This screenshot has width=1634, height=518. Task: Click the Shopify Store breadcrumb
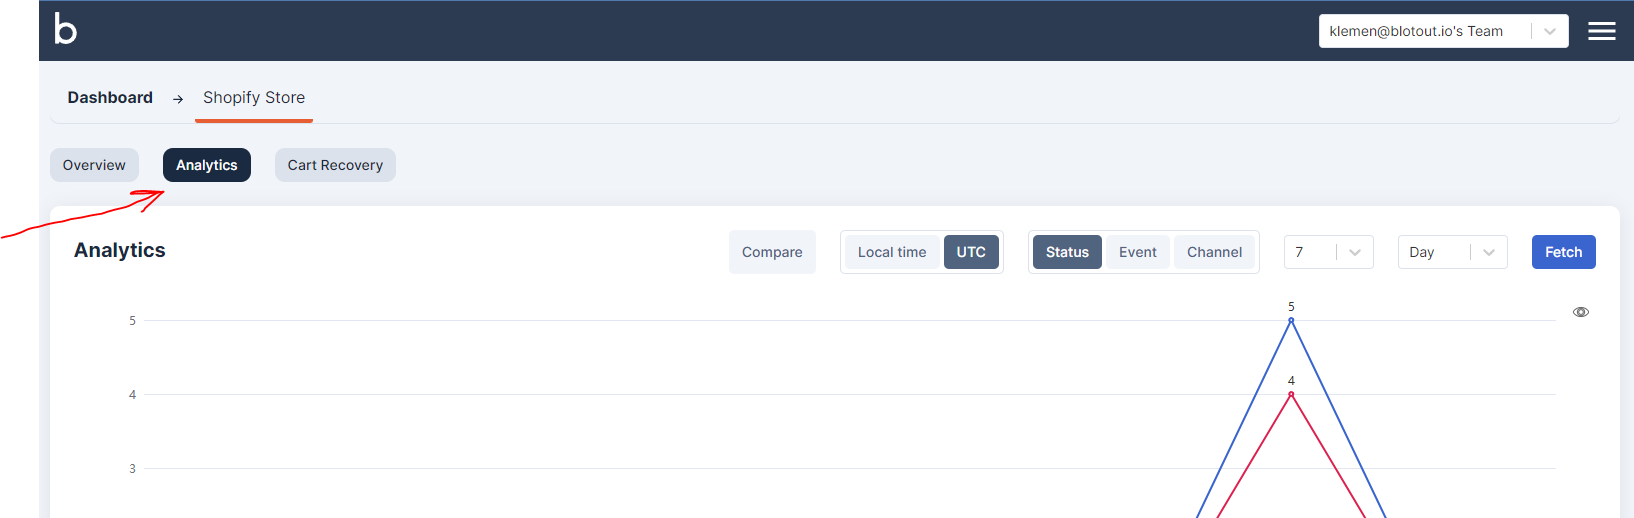coord(254,97)
